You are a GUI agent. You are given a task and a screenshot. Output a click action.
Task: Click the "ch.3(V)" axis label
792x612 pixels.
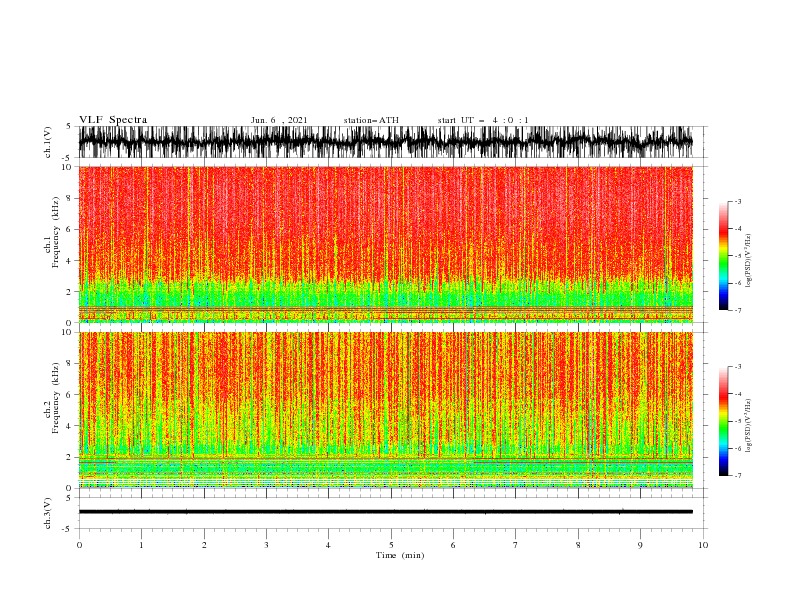click(x=48, y=513)
